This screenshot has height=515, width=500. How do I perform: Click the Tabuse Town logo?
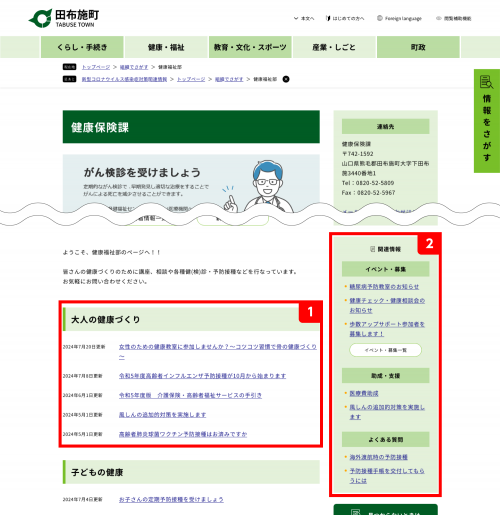click(x=64, y=19)
